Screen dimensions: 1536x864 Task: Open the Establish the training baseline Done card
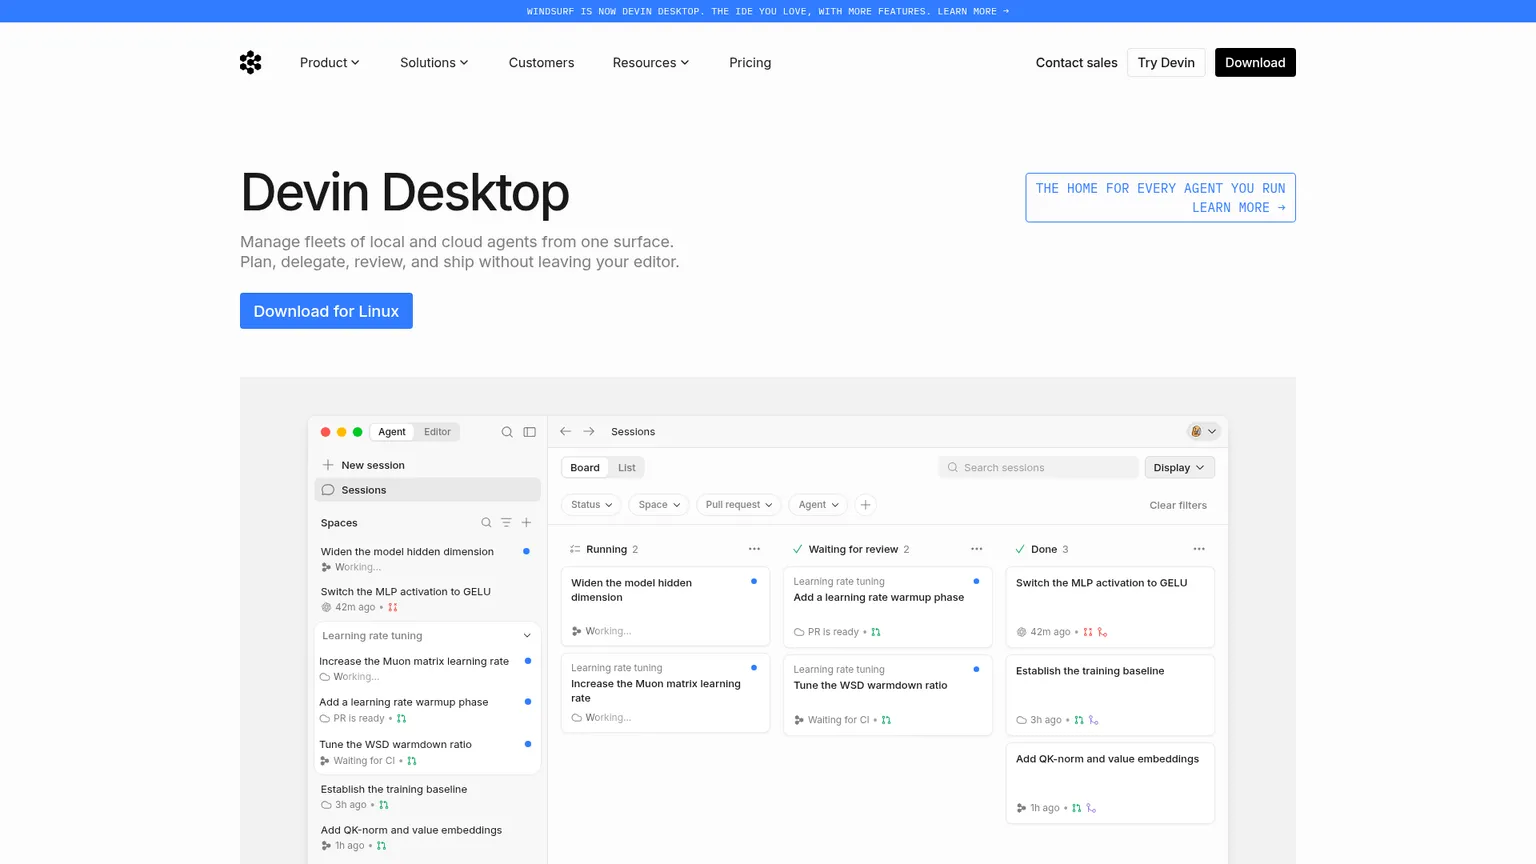pyautogui.click(x=1110, y=695)
